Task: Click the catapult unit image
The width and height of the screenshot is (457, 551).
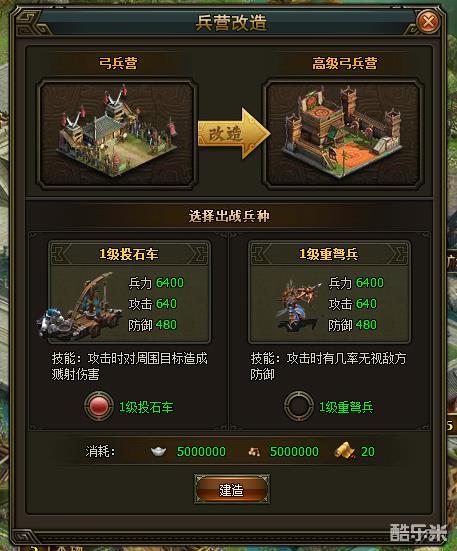Action: (80, 305)
